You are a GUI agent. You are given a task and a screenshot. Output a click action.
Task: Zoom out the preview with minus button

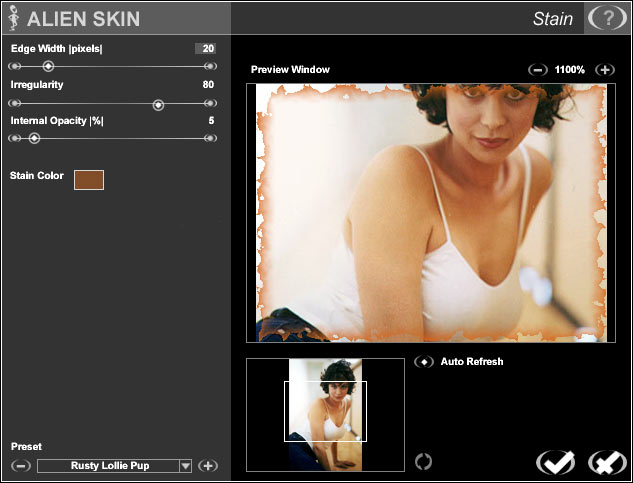538,70
